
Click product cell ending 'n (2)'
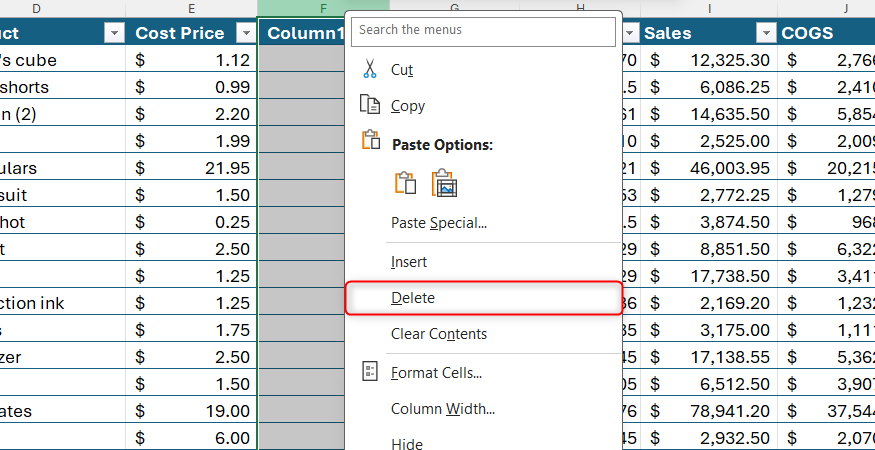point(62,114)
